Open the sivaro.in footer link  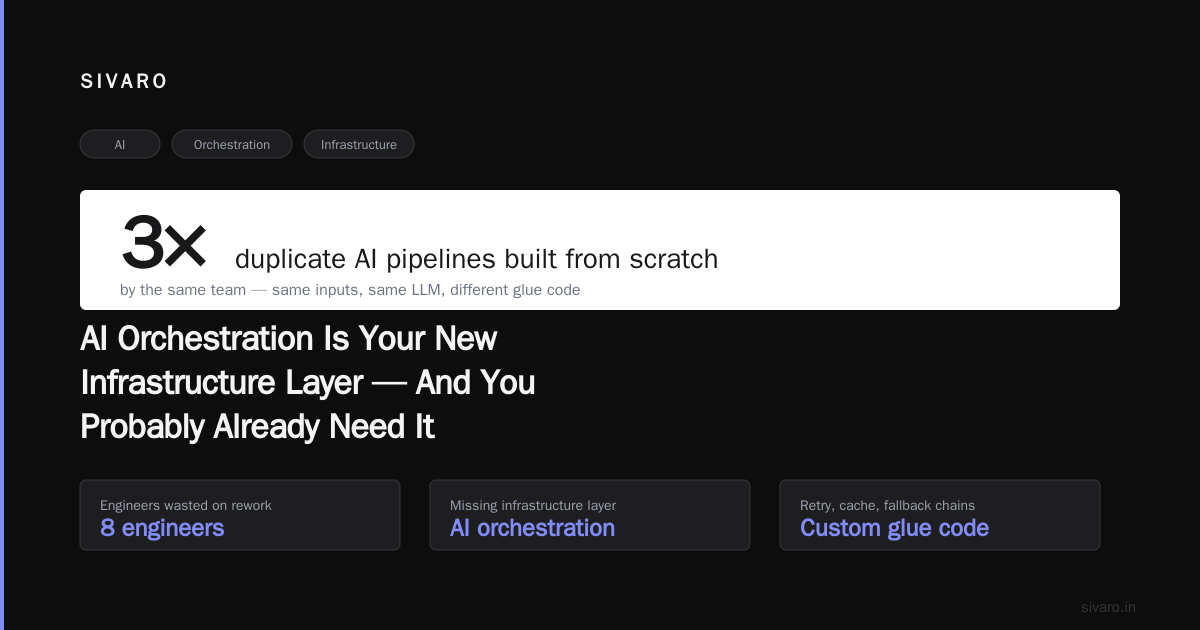point(1108,607)
